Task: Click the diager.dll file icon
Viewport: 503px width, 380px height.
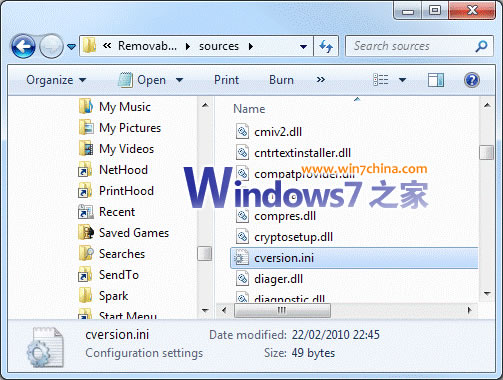Action: pos(242,279)
